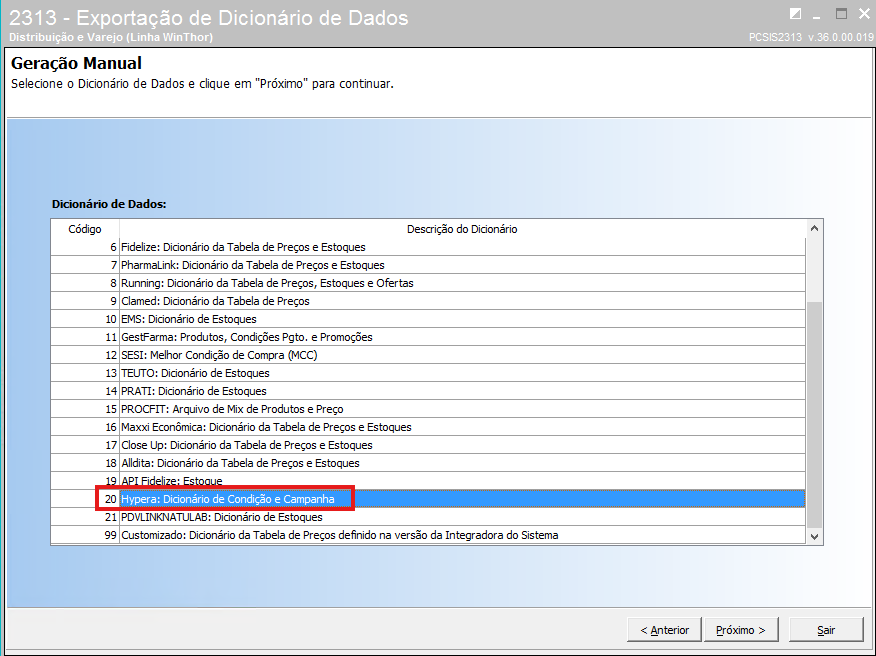Click the vertical scrollbar thumb of the list
This screenshot has width=876, height=656.
[x=815, y=413]
